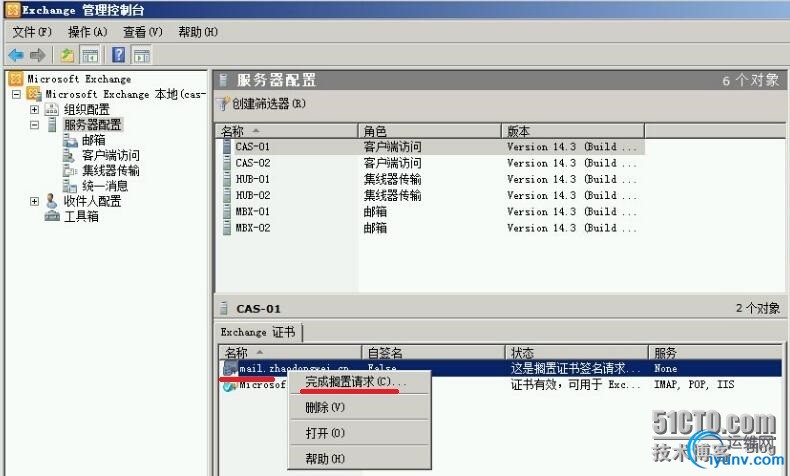Open Help via the question mark icon
This screenshot has width=790, height=476.
(x=118, y=54)
